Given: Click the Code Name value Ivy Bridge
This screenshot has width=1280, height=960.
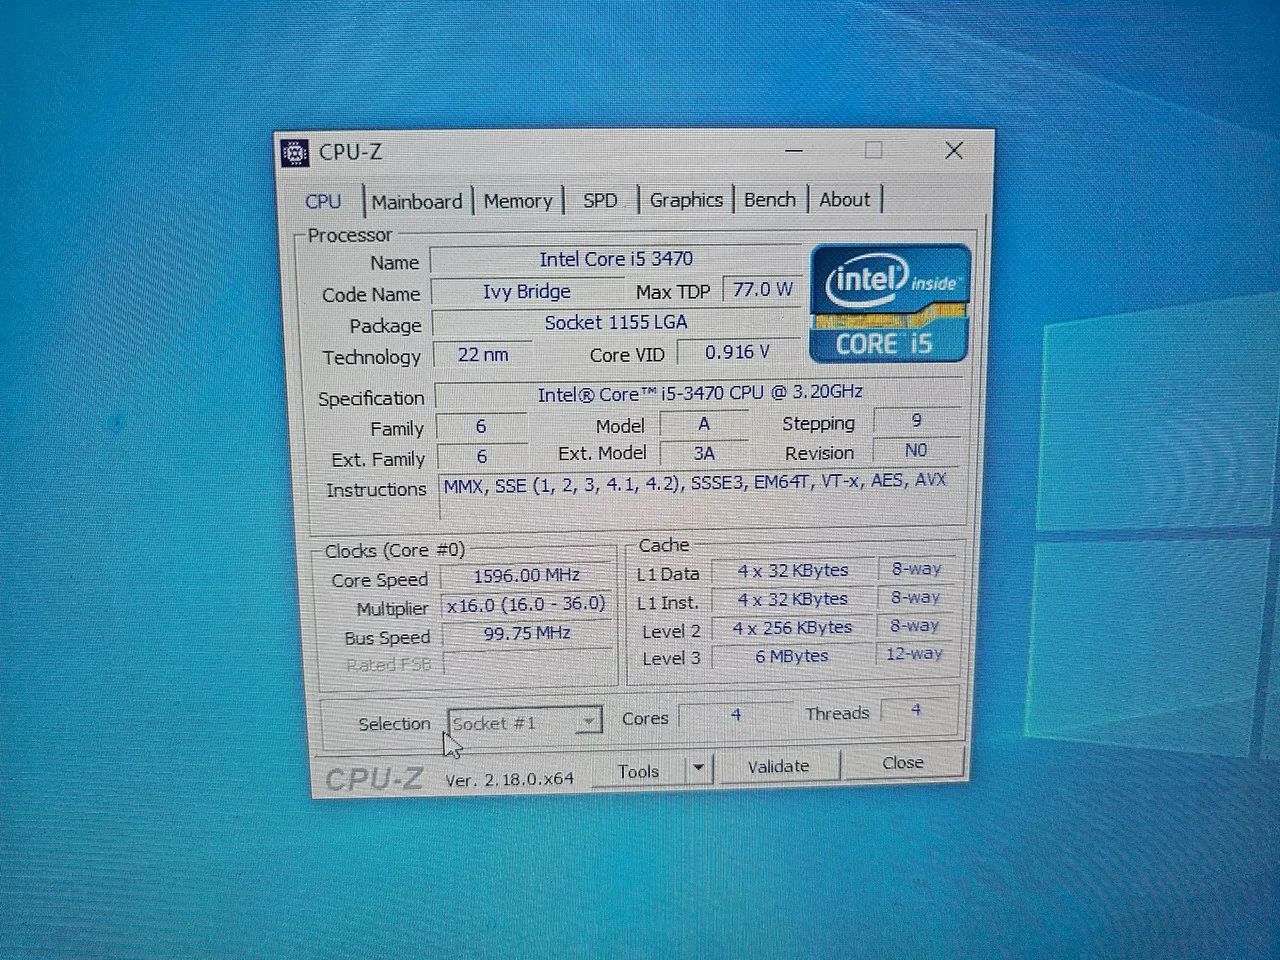Looking at the screenshot, I should (x=527, y=291).
